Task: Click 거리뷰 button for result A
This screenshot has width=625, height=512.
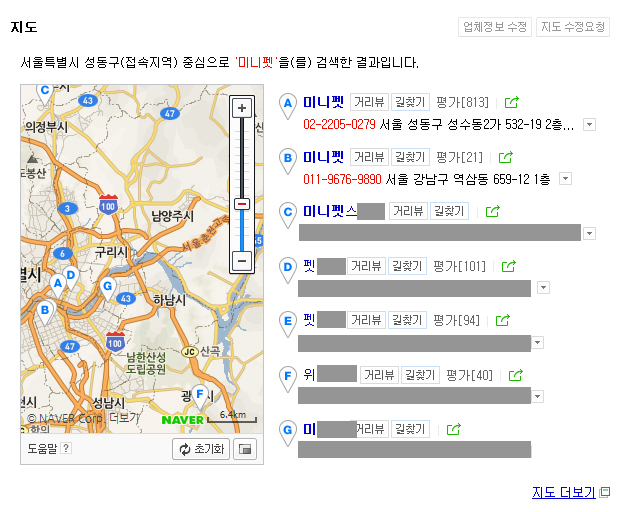Action: coord(369,102)
